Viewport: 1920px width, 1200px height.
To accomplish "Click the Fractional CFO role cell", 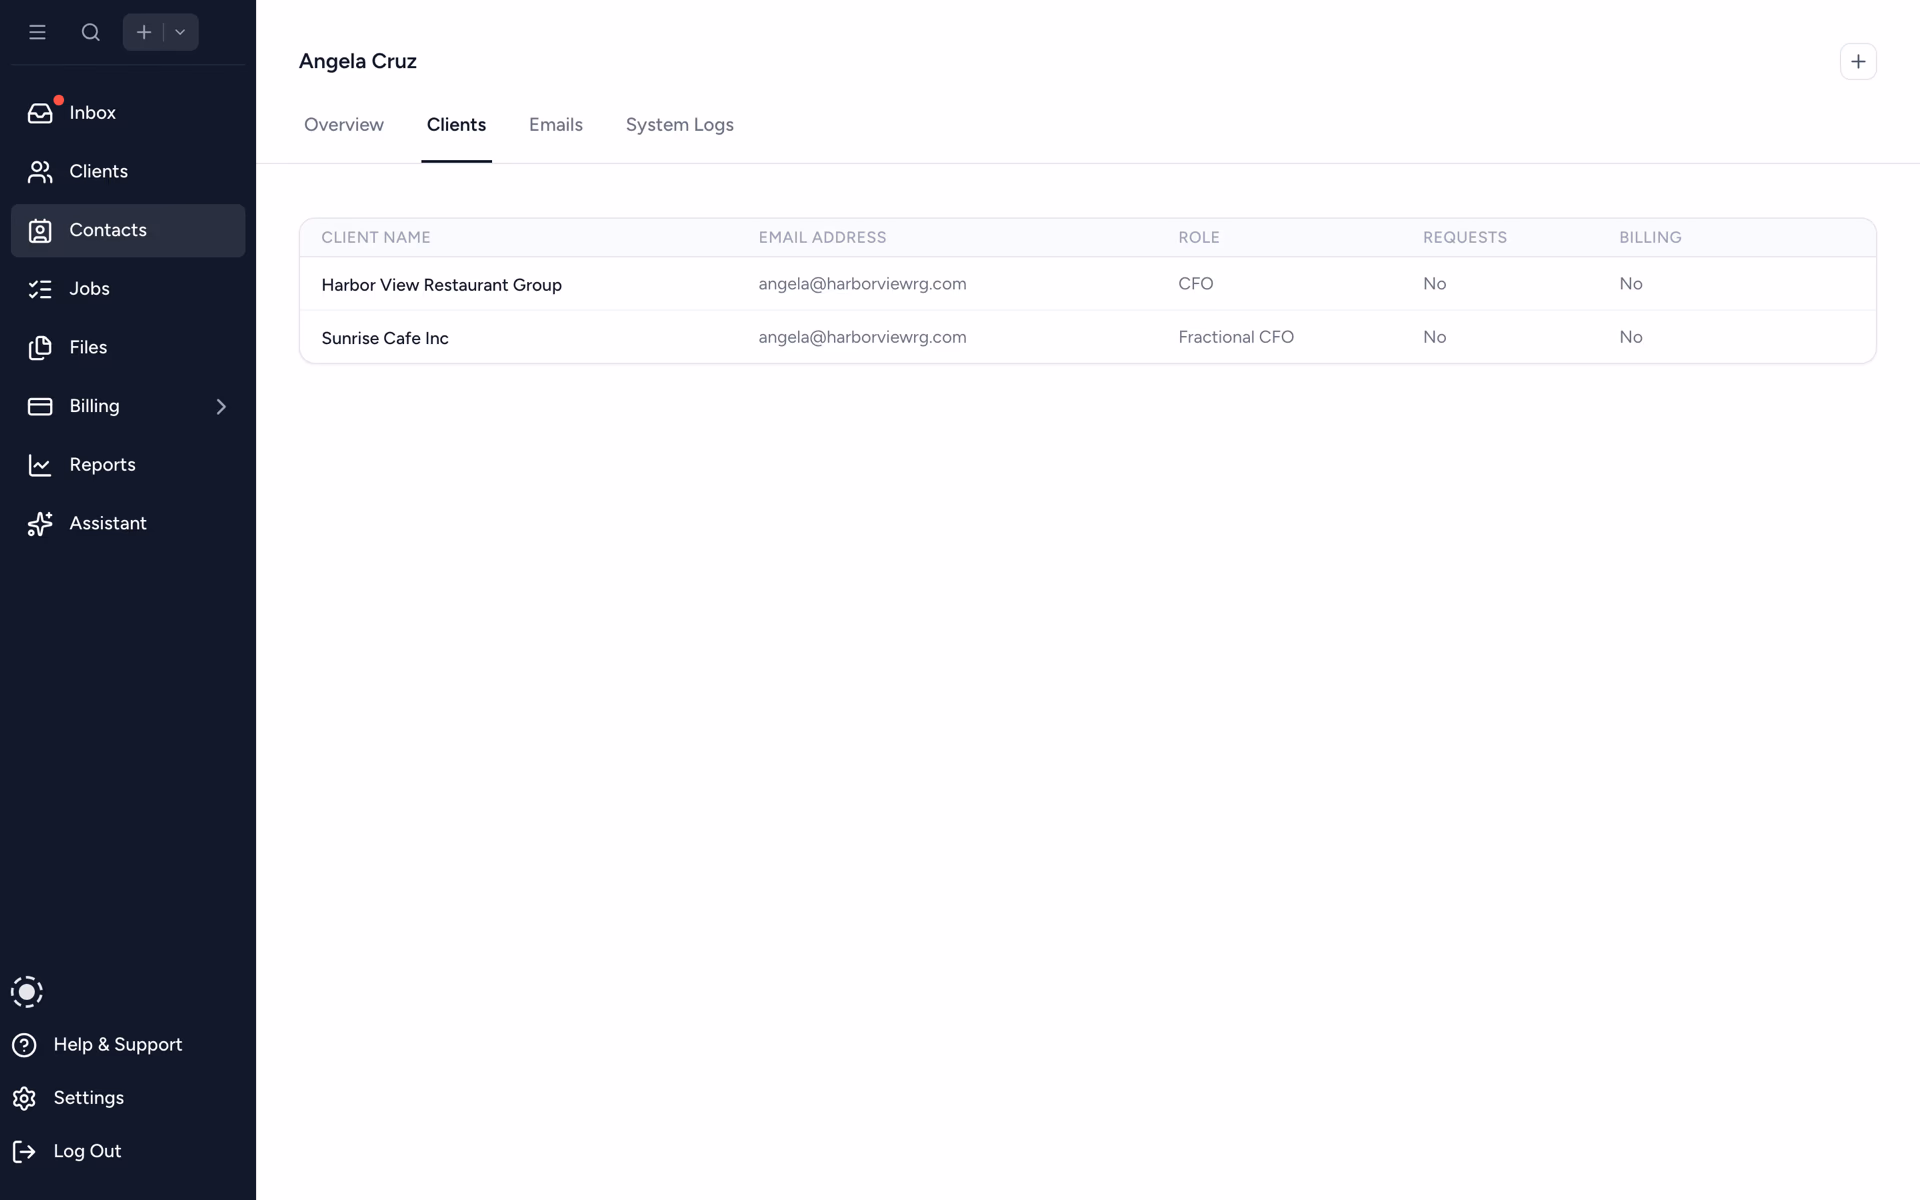I will (x=1236, y=337).
